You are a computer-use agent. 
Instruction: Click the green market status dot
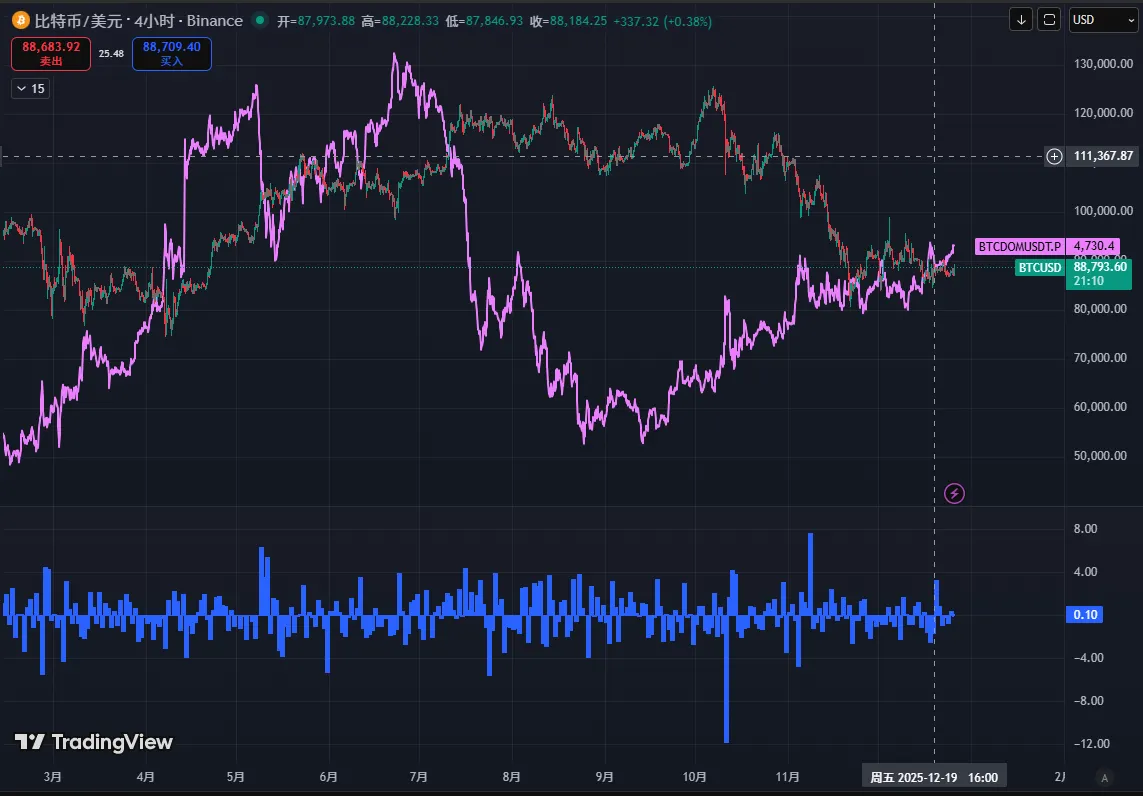coord(261,20)
